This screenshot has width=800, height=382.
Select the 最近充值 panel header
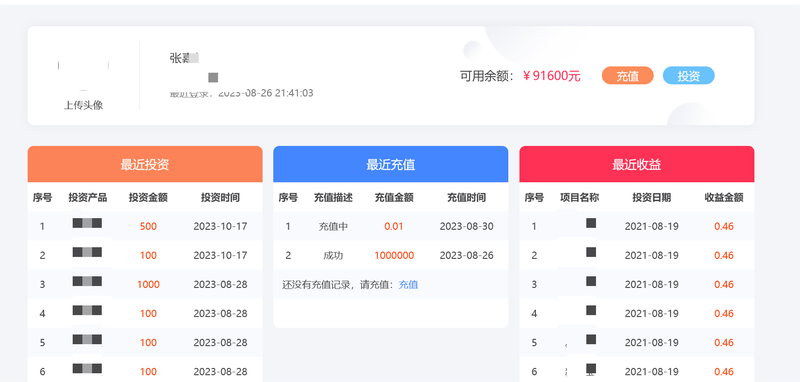tap(391, 164)
